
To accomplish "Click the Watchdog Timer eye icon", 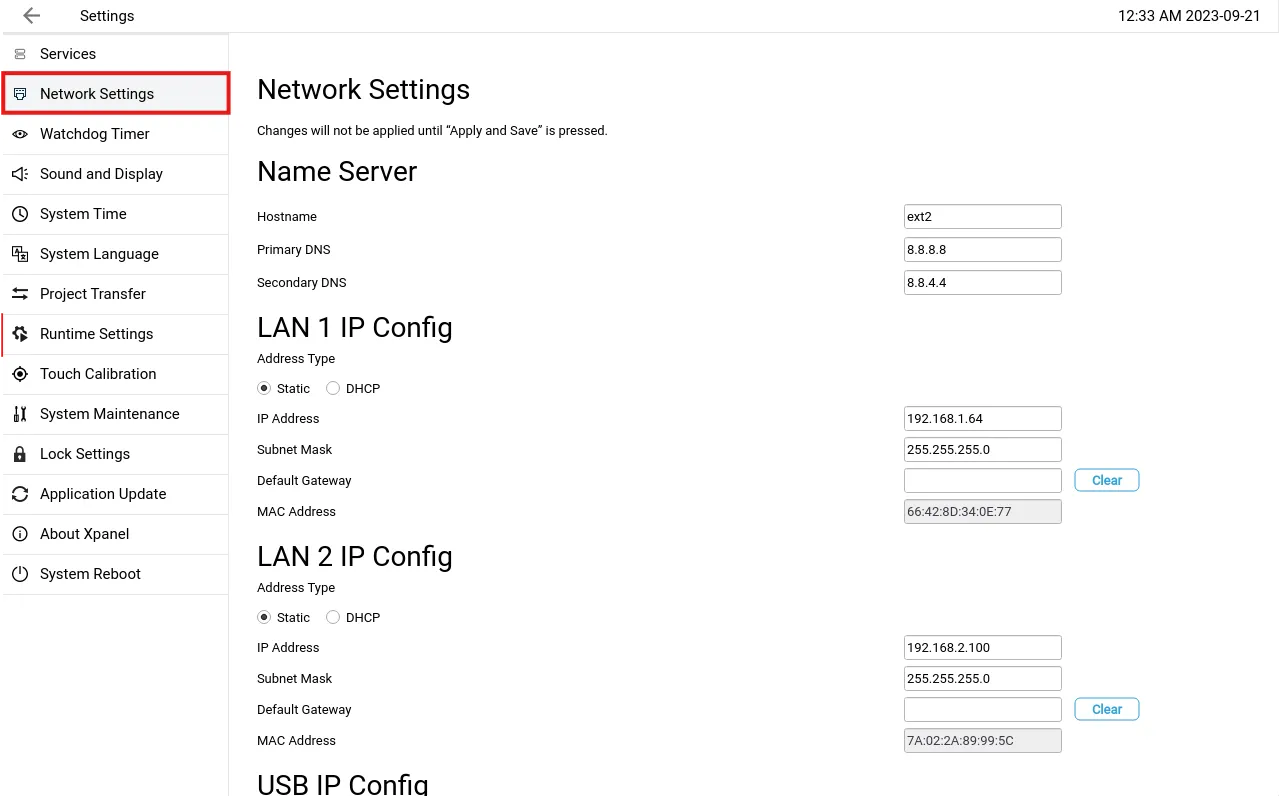I will [x=20, y=134].
